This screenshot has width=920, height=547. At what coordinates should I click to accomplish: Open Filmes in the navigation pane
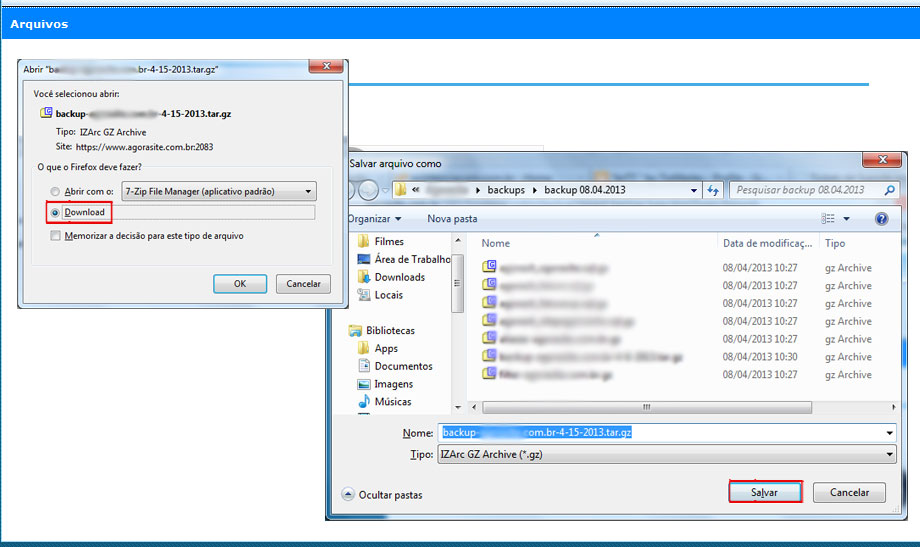tap(389, 241)
